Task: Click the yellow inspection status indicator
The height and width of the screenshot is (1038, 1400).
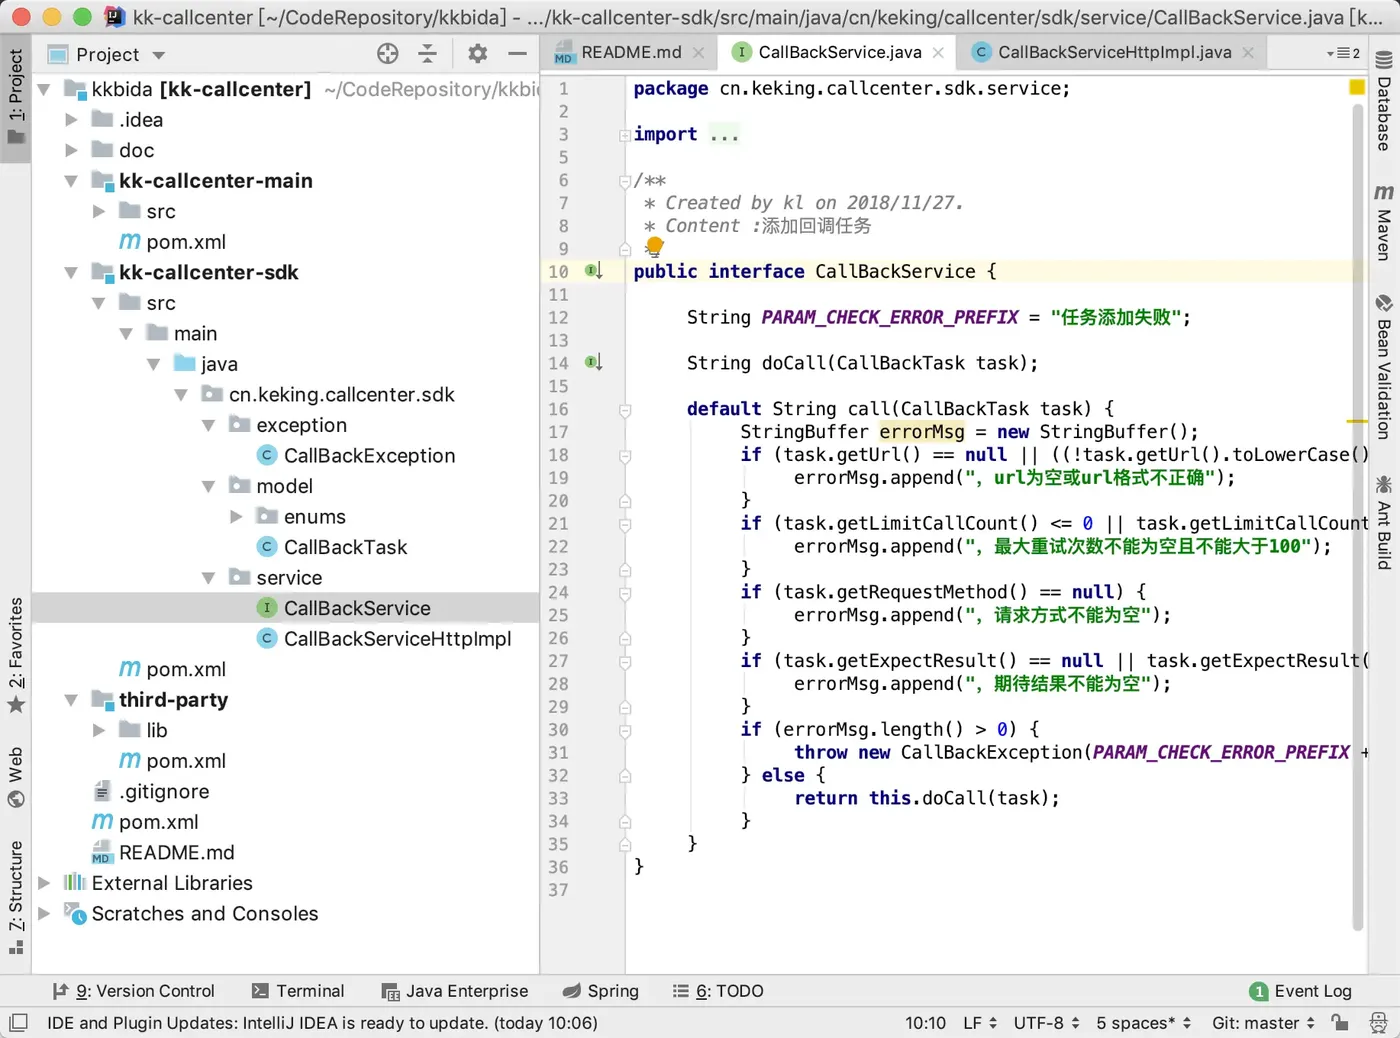Action: [x=1357, y=88]
